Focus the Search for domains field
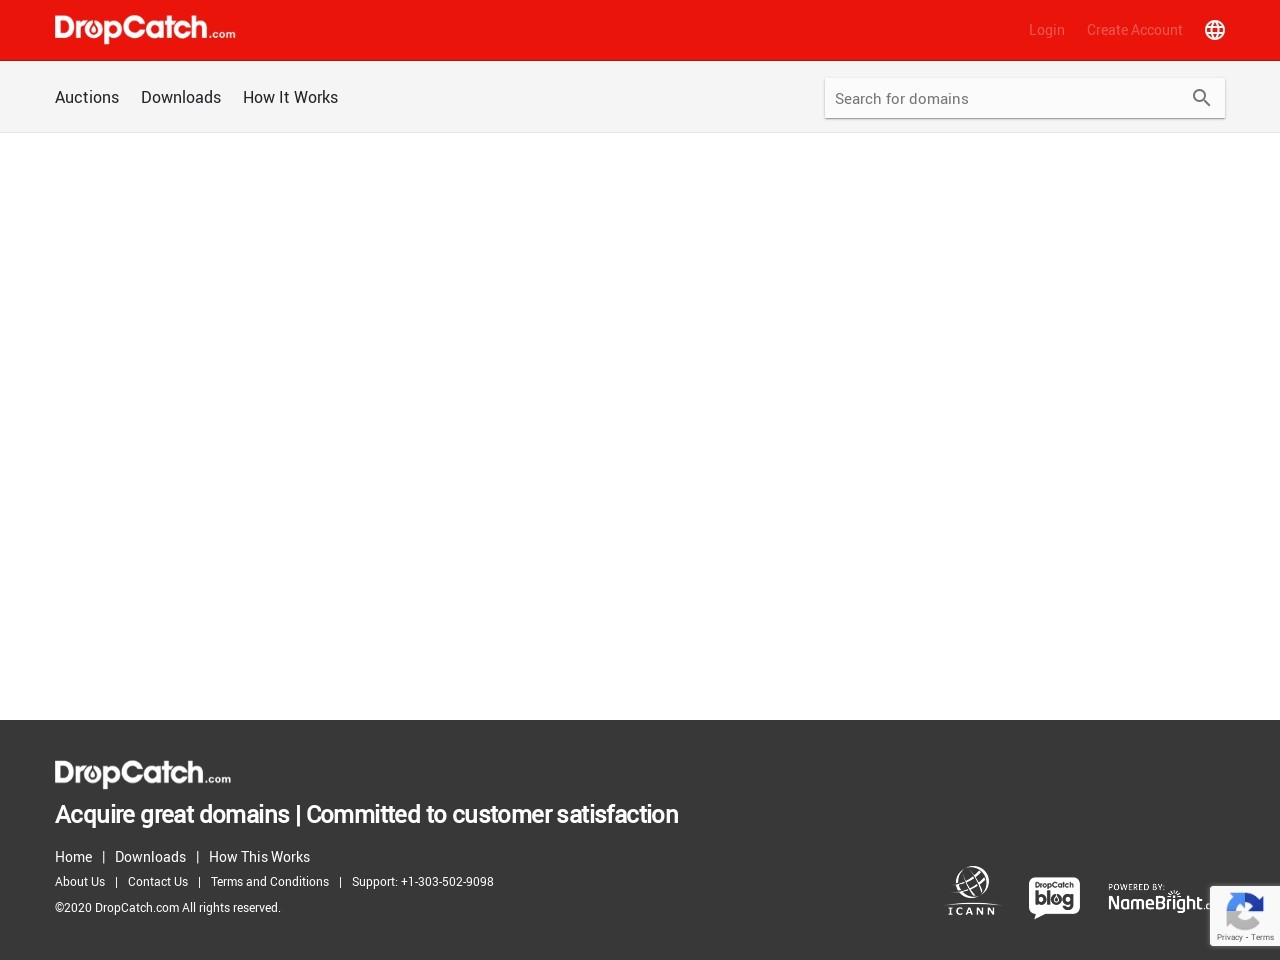Image resolution: width=1280 pixels, height=960 pixels. tap(1005, 98)
